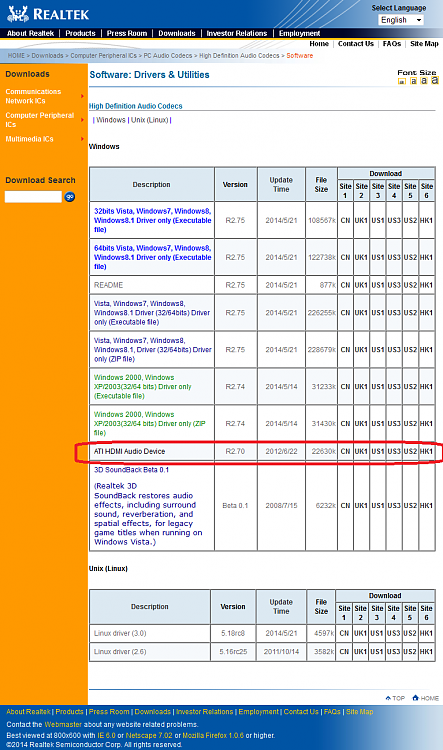Click version 5.18rc8 cell

click(233, 633)
